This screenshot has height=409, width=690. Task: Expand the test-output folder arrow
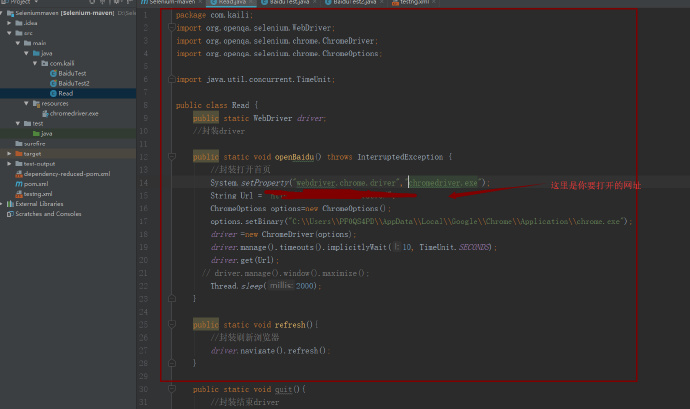tap(9, 164)
